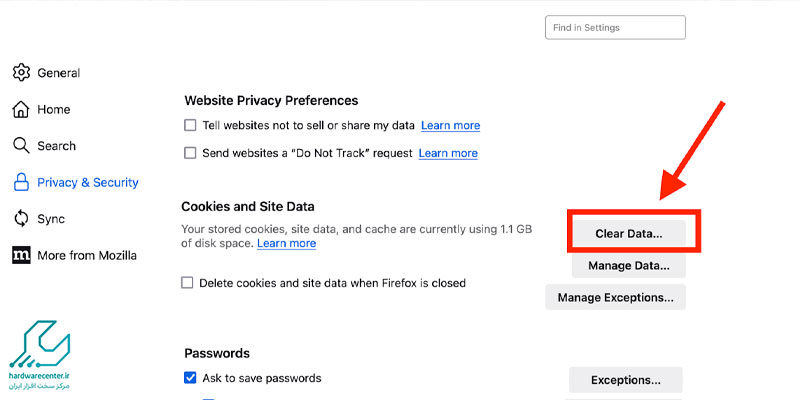800x400 pixels.
Task: Follow Learn more link under Cookies
Action: pyautogui.click(x=286, y=243)
